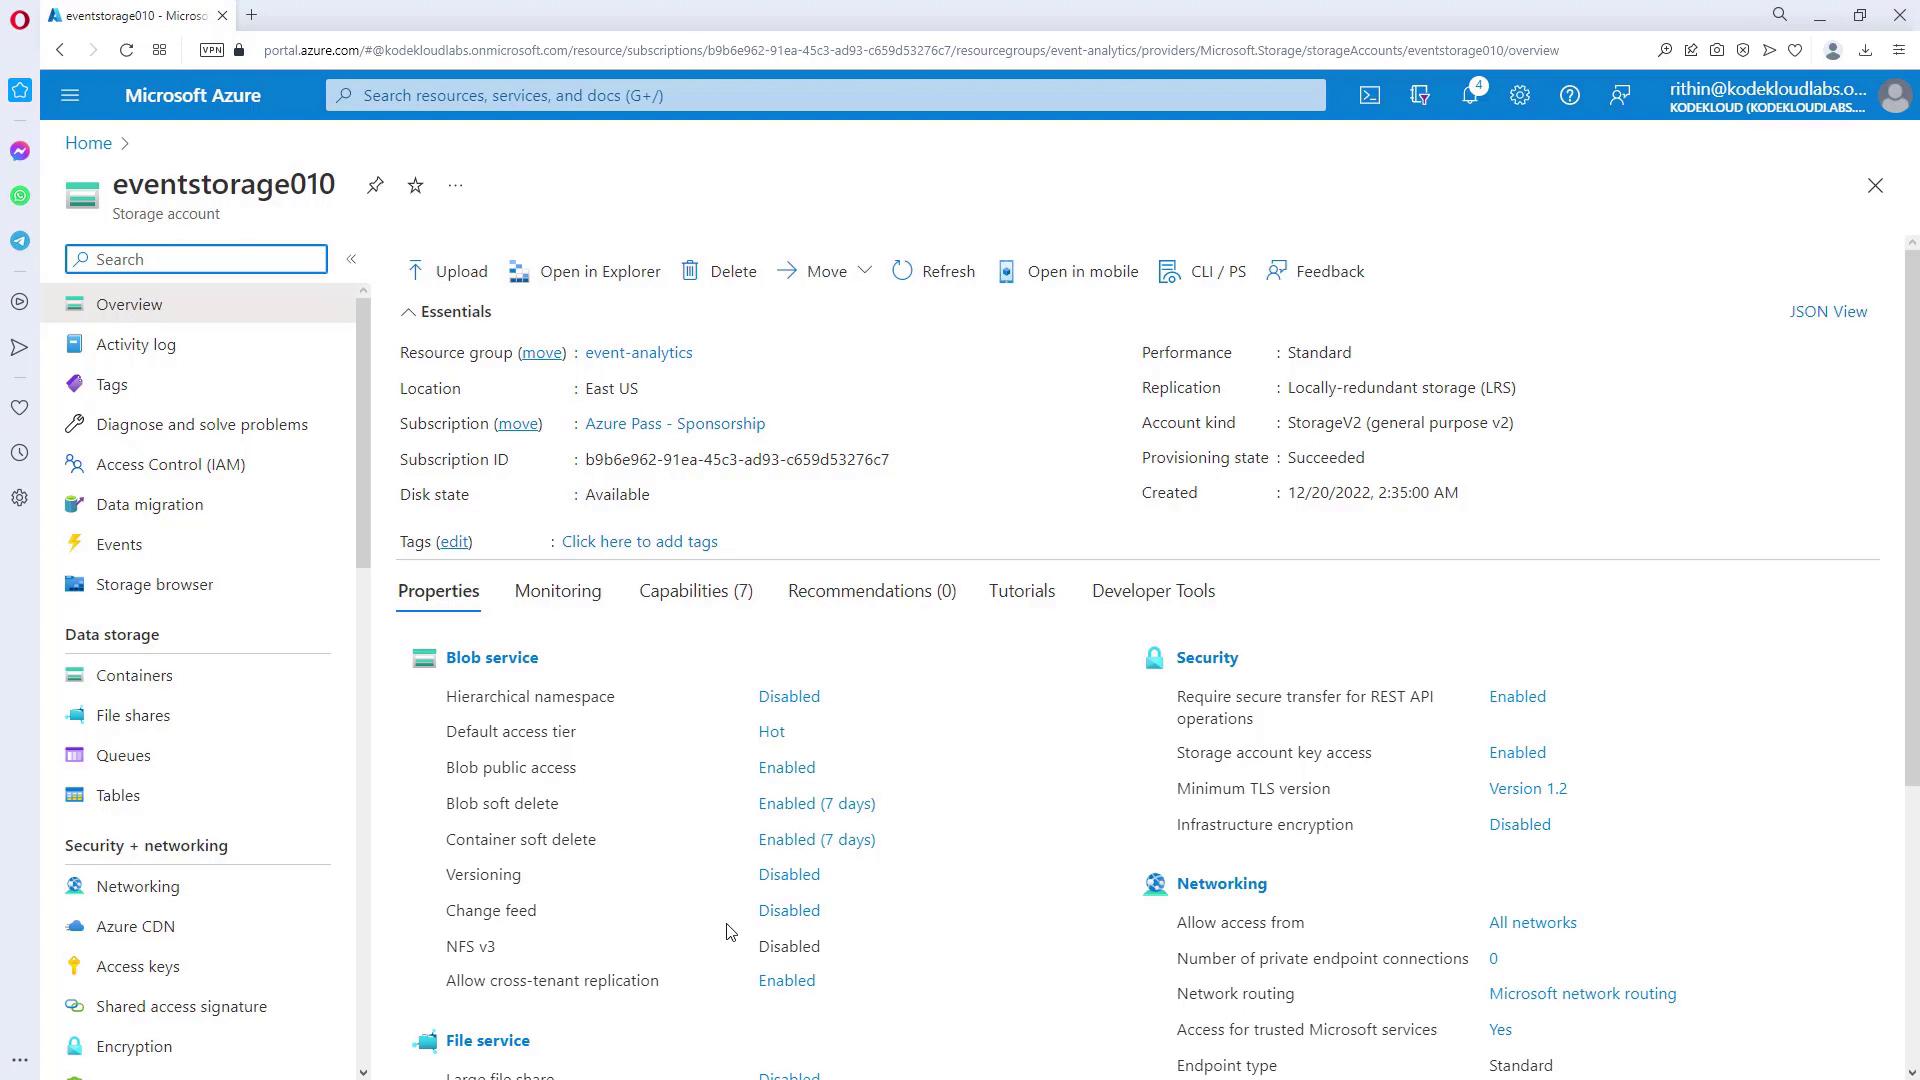This screenshot has height=1080, width=1920.
Task: Open portal settings gear
Action: pos(1519,95)
